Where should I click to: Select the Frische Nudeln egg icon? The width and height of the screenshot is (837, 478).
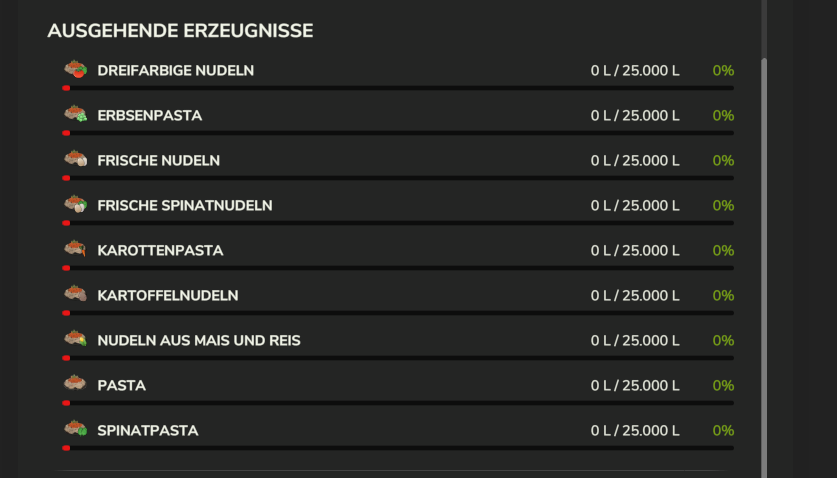(75, 159)
